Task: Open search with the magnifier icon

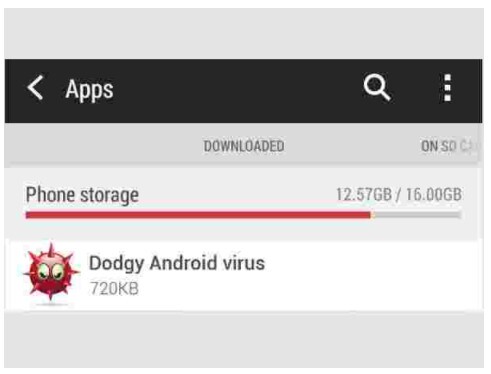Action: (x=377, y=87)
